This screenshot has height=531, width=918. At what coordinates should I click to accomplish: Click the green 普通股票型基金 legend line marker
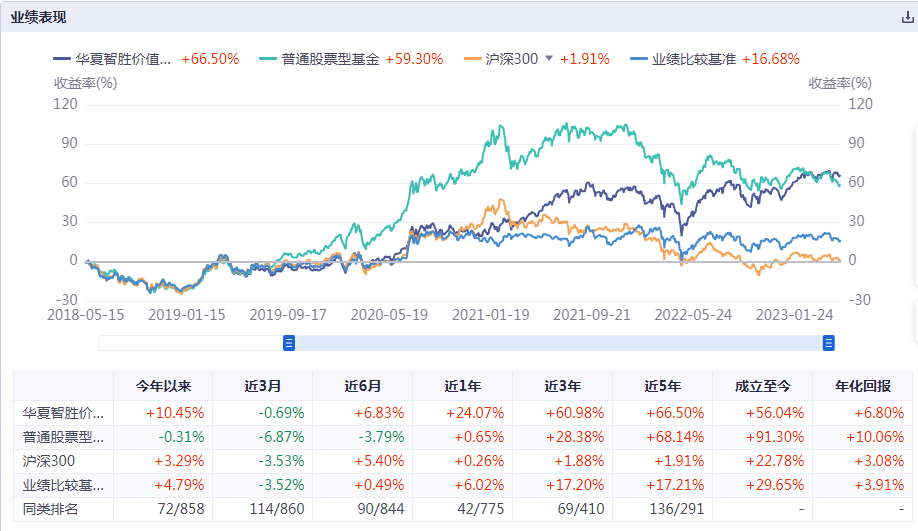tap(270, 60)
